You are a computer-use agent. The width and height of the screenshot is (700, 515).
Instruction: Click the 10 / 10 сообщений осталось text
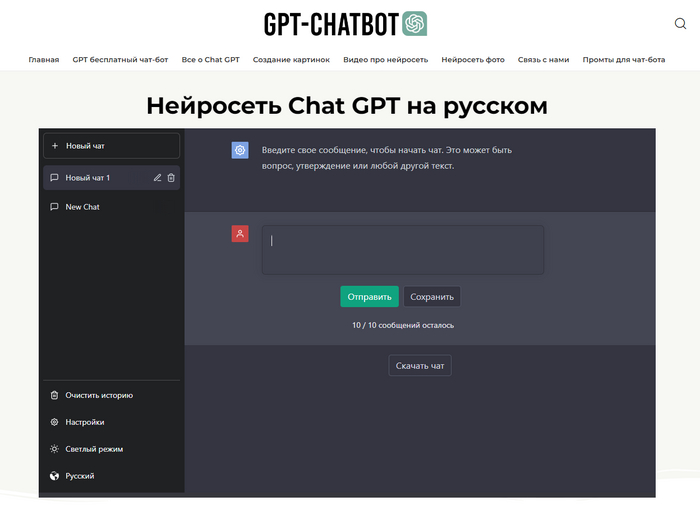tap(403, 325)
